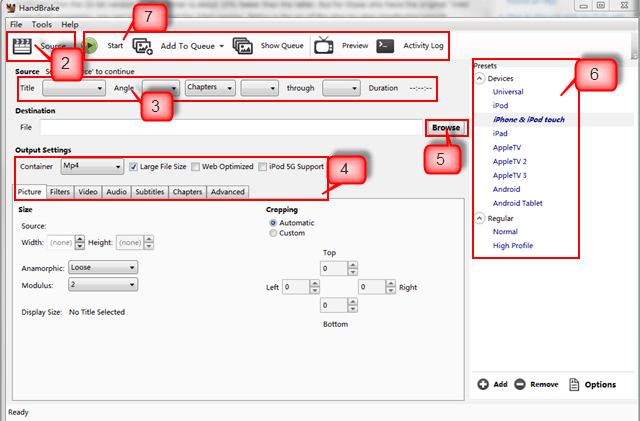Open the Anamorphic Loose dropdown
The image size is (640, 421).
tap(103, 267)
